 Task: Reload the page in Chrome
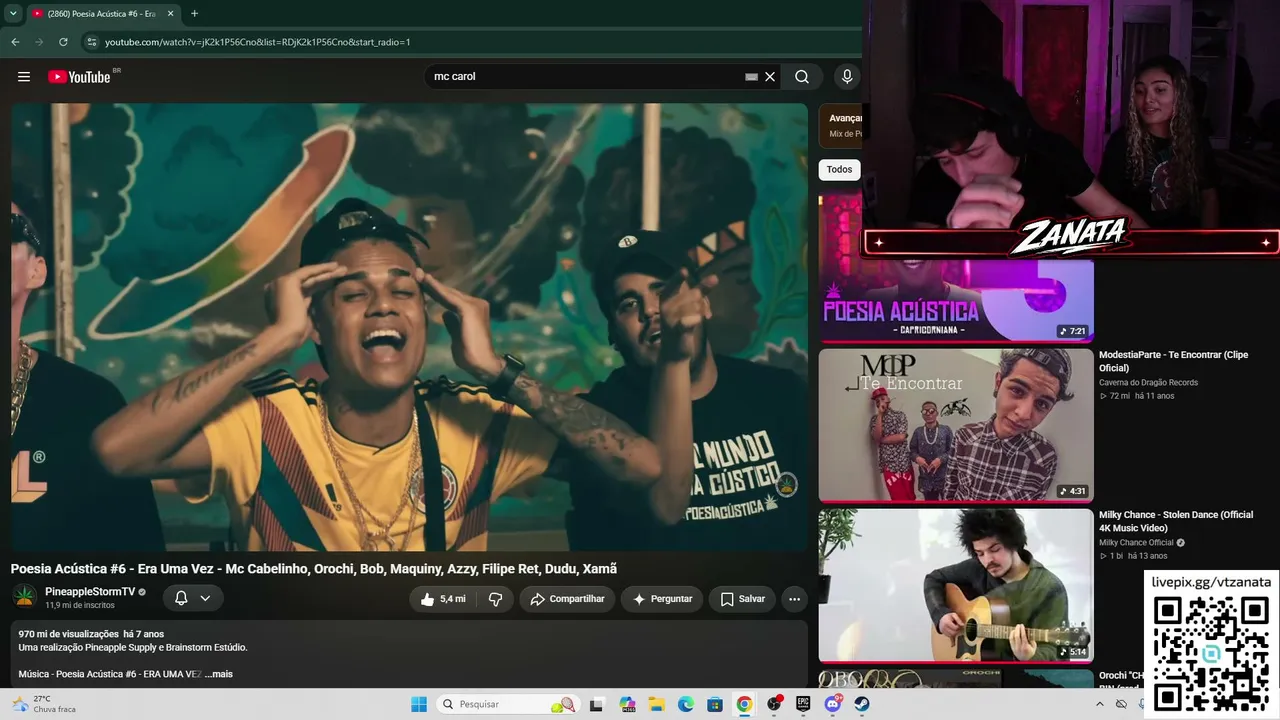point(63,42)
